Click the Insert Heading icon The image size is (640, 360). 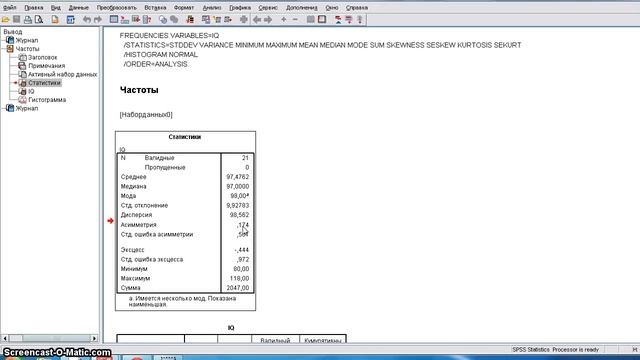[x=338, y=19]
